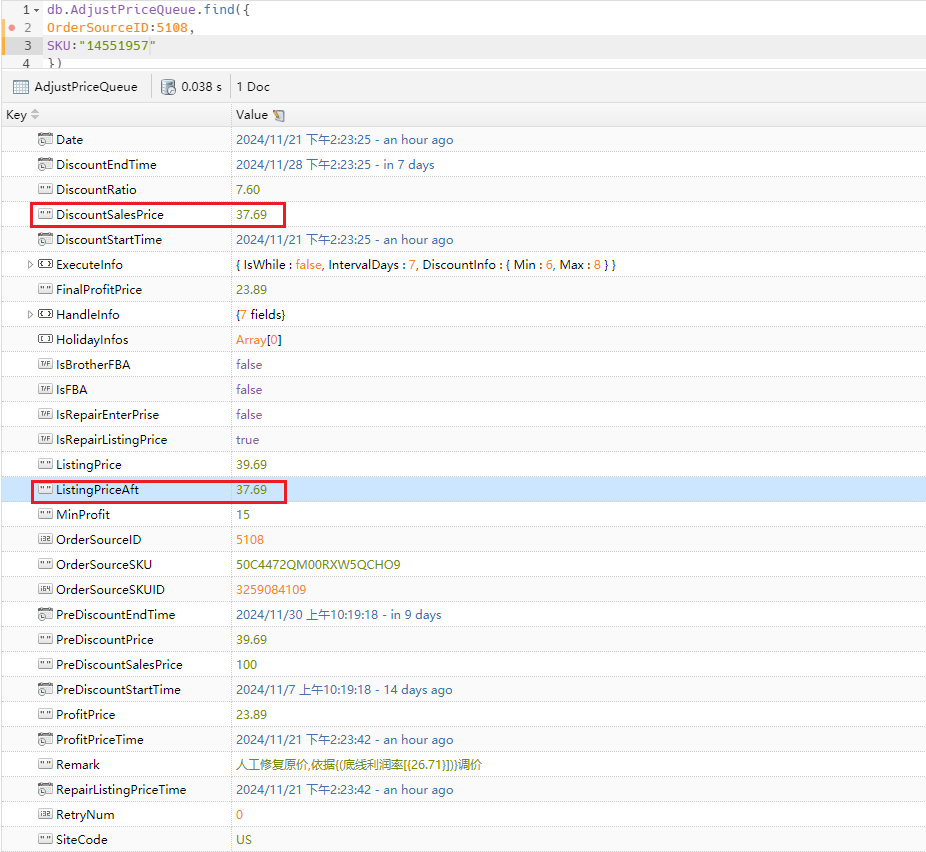Image resolution: width=926 pixels, height=852 pixels.
Task: Click the boolean T/F icon beside IsBrotherFBA
Action: point(45,364)
